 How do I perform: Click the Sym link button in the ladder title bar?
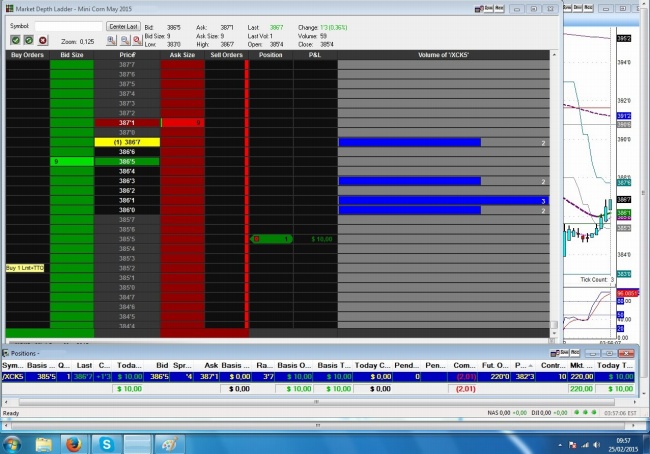[489, 8]
